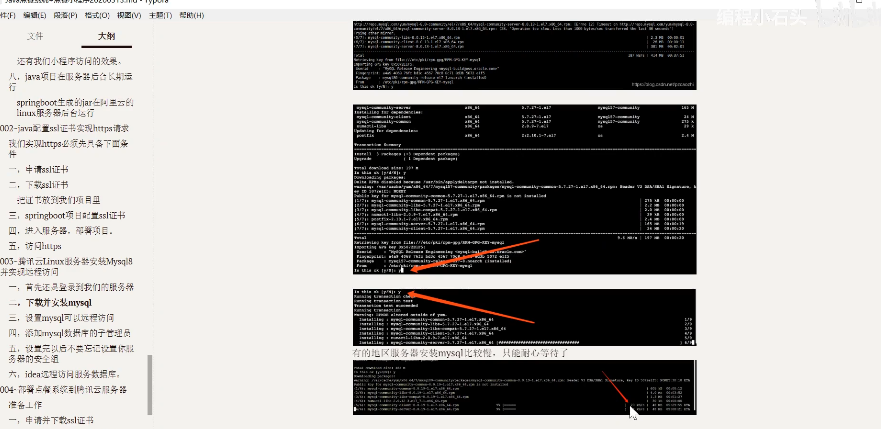The height and width of the screenshot is (429, 881).
Task: Open outline item 一，首先还是登录到我们的服务器
Action: tap(71, 287)
